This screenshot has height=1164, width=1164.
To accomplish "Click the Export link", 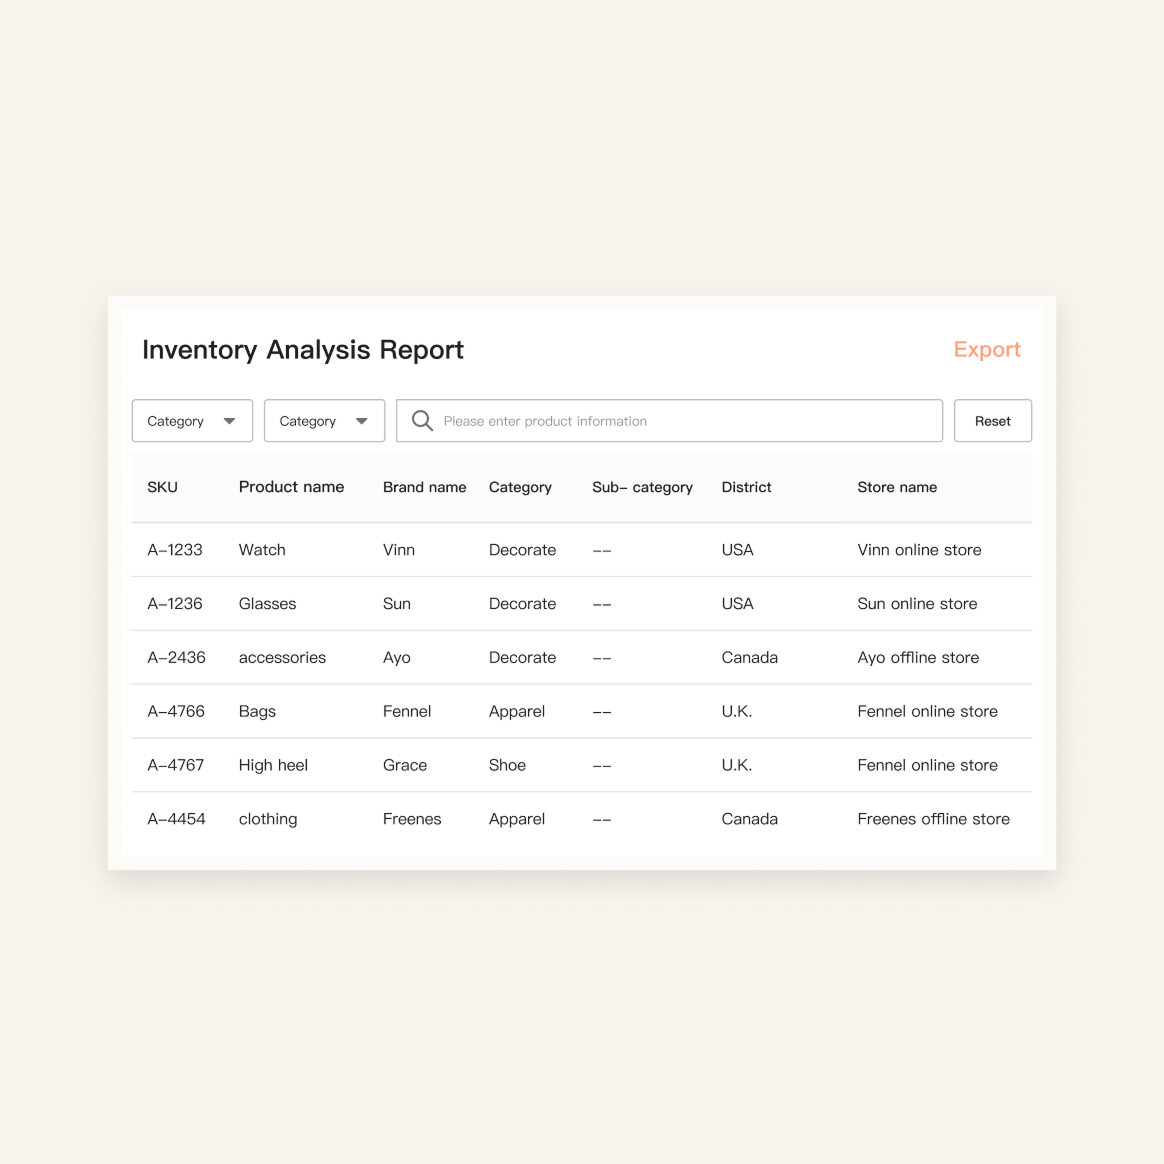I will pos(987,350).
